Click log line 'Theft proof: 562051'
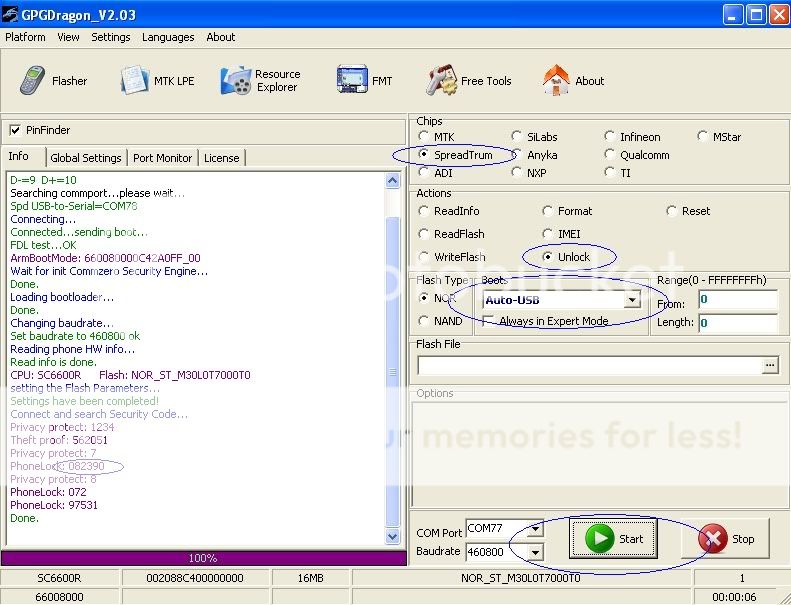791x605 pixels. [59, 440]
